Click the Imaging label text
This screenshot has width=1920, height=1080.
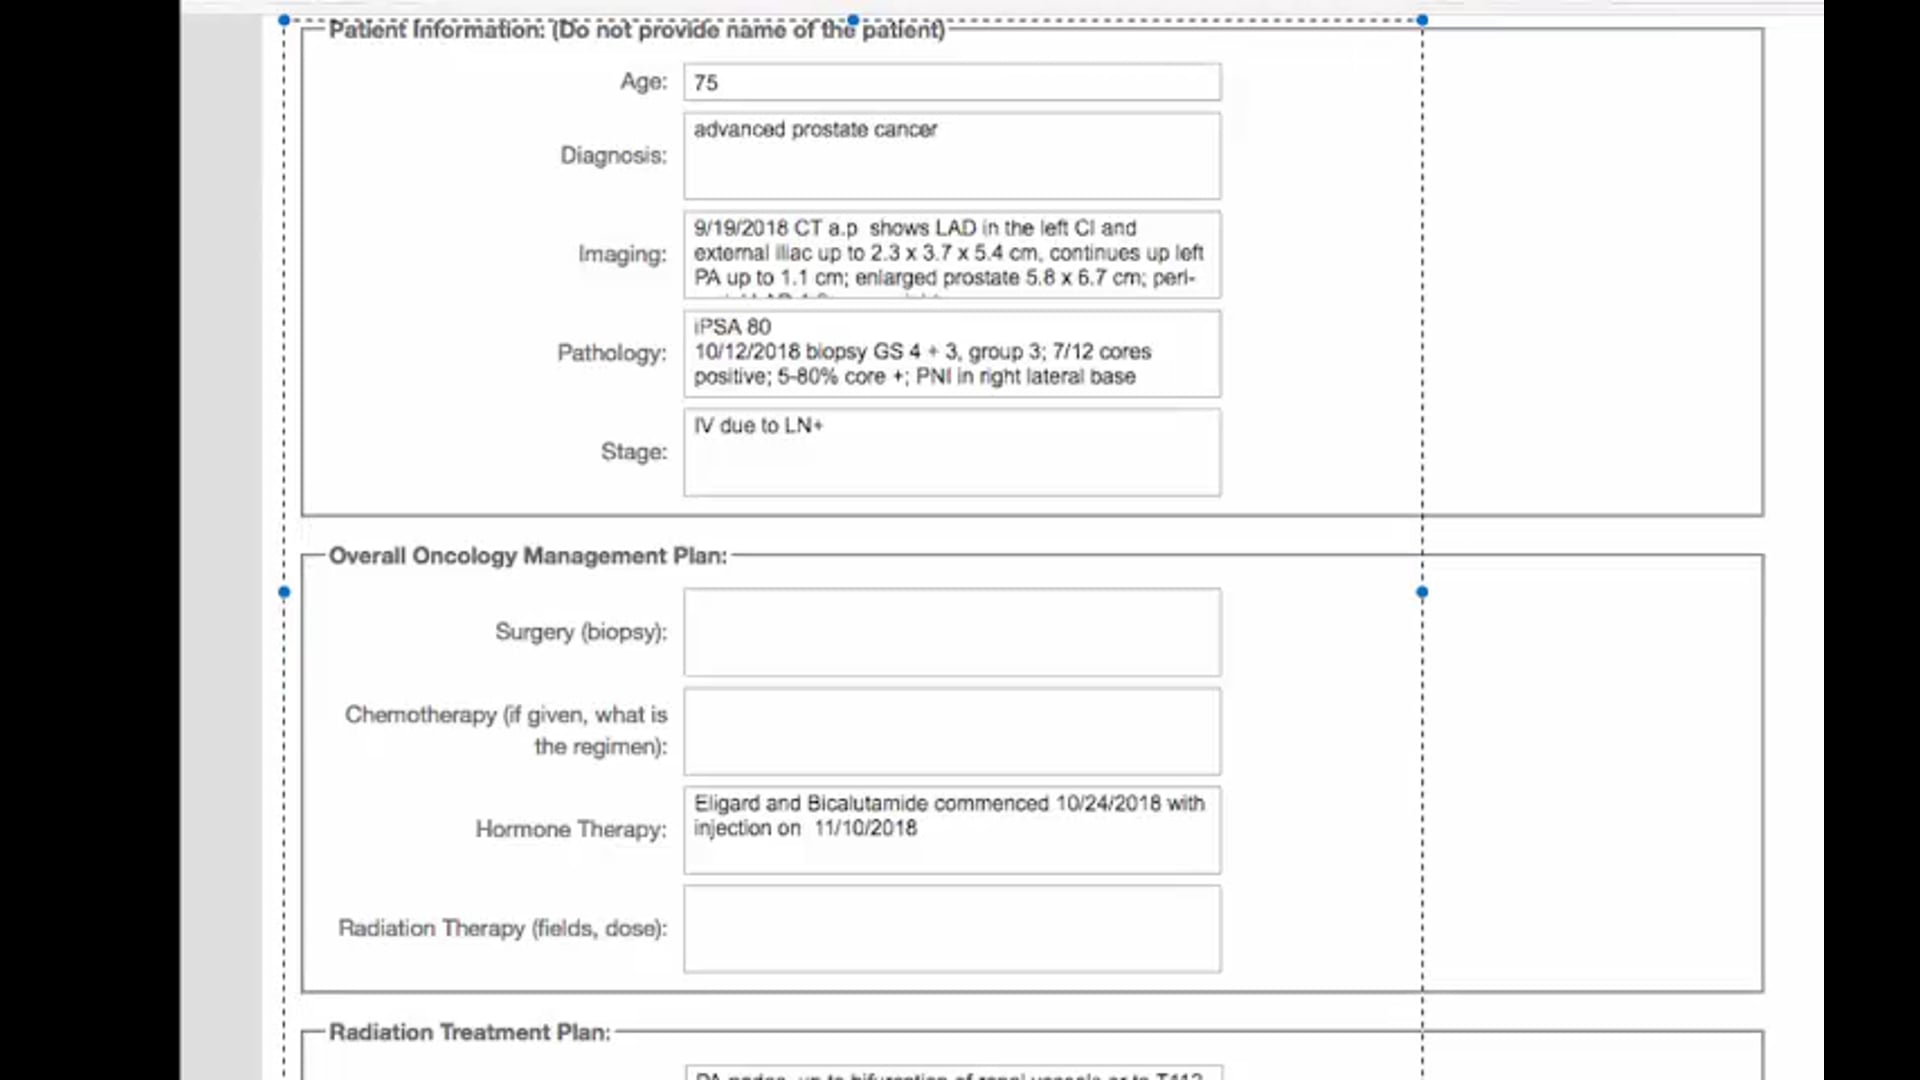[621, 254]
